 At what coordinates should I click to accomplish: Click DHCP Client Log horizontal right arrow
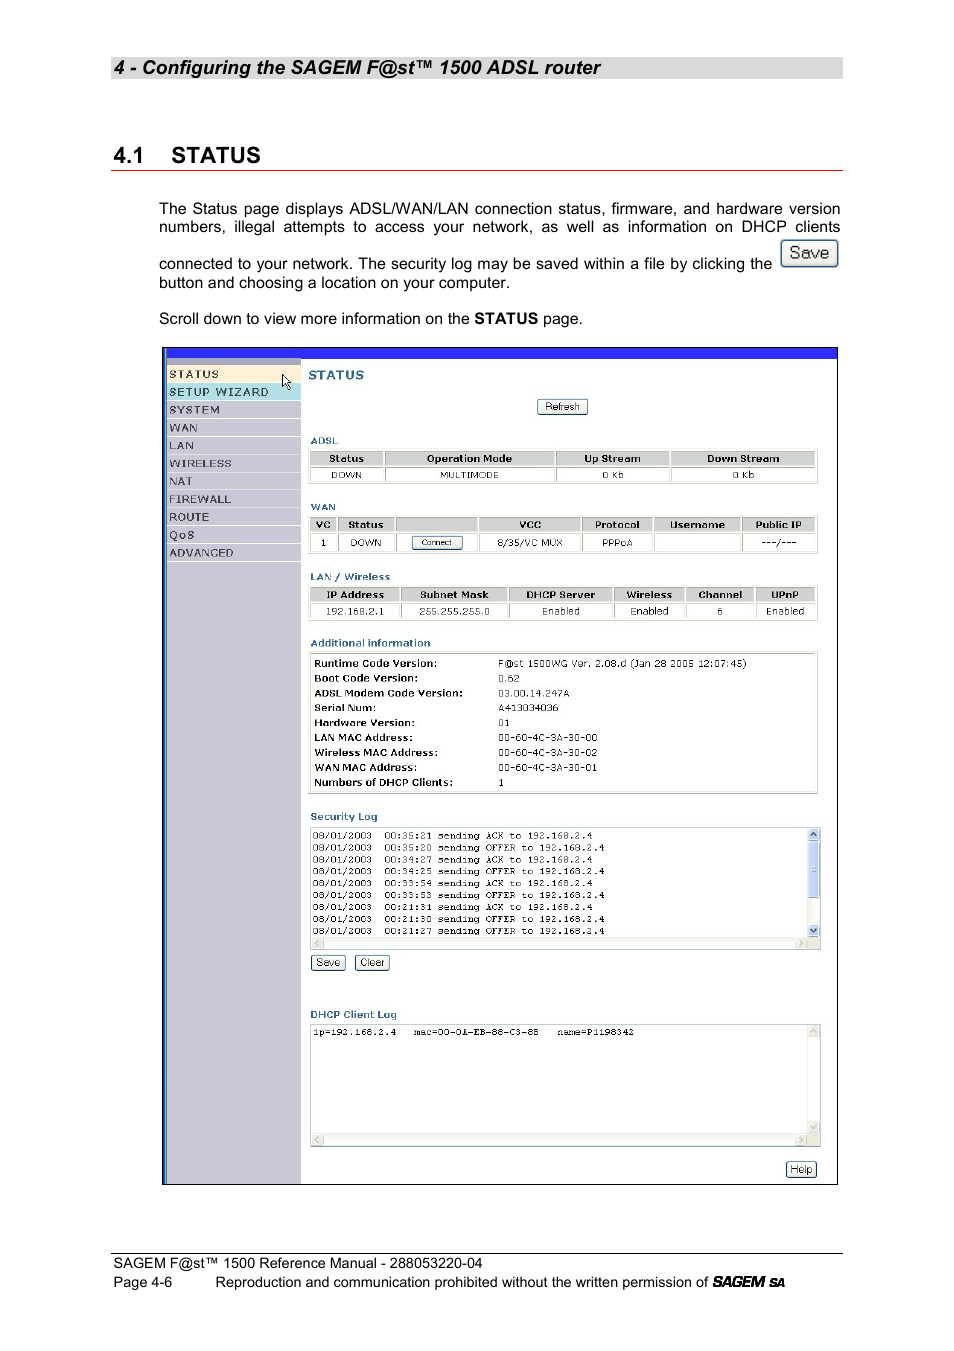[800, 1140]
